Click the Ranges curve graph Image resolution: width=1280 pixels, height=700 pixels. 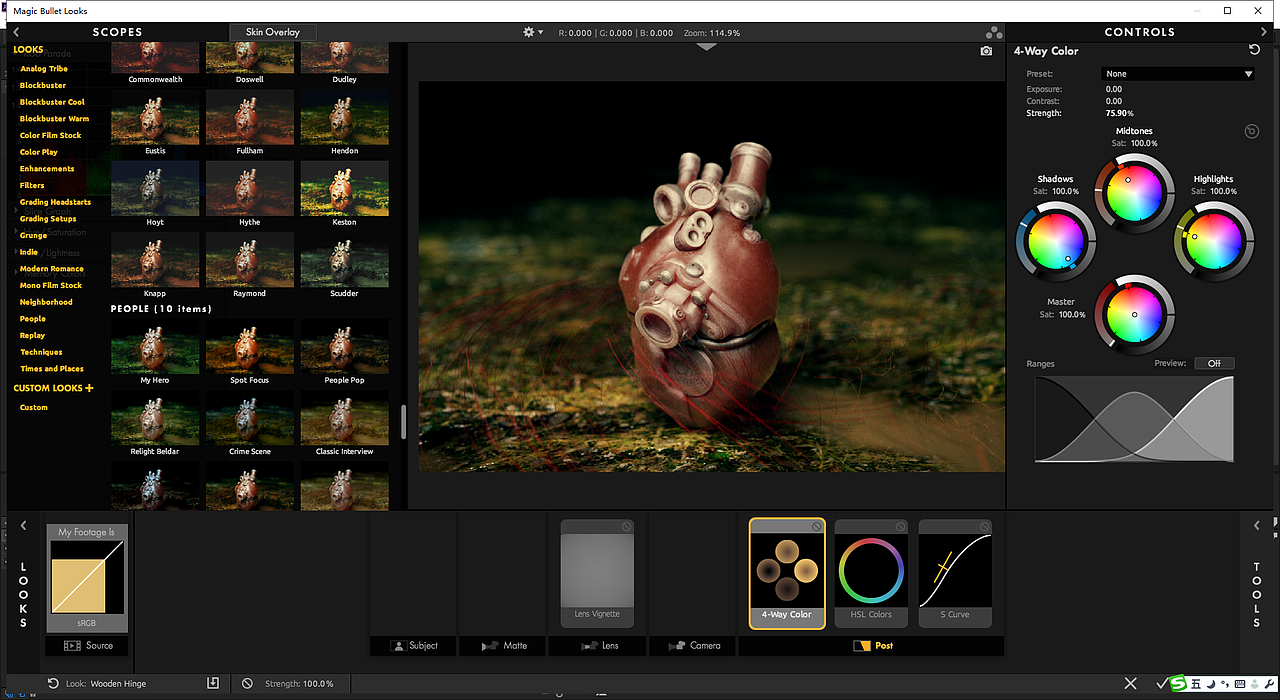coord(1134,419)
